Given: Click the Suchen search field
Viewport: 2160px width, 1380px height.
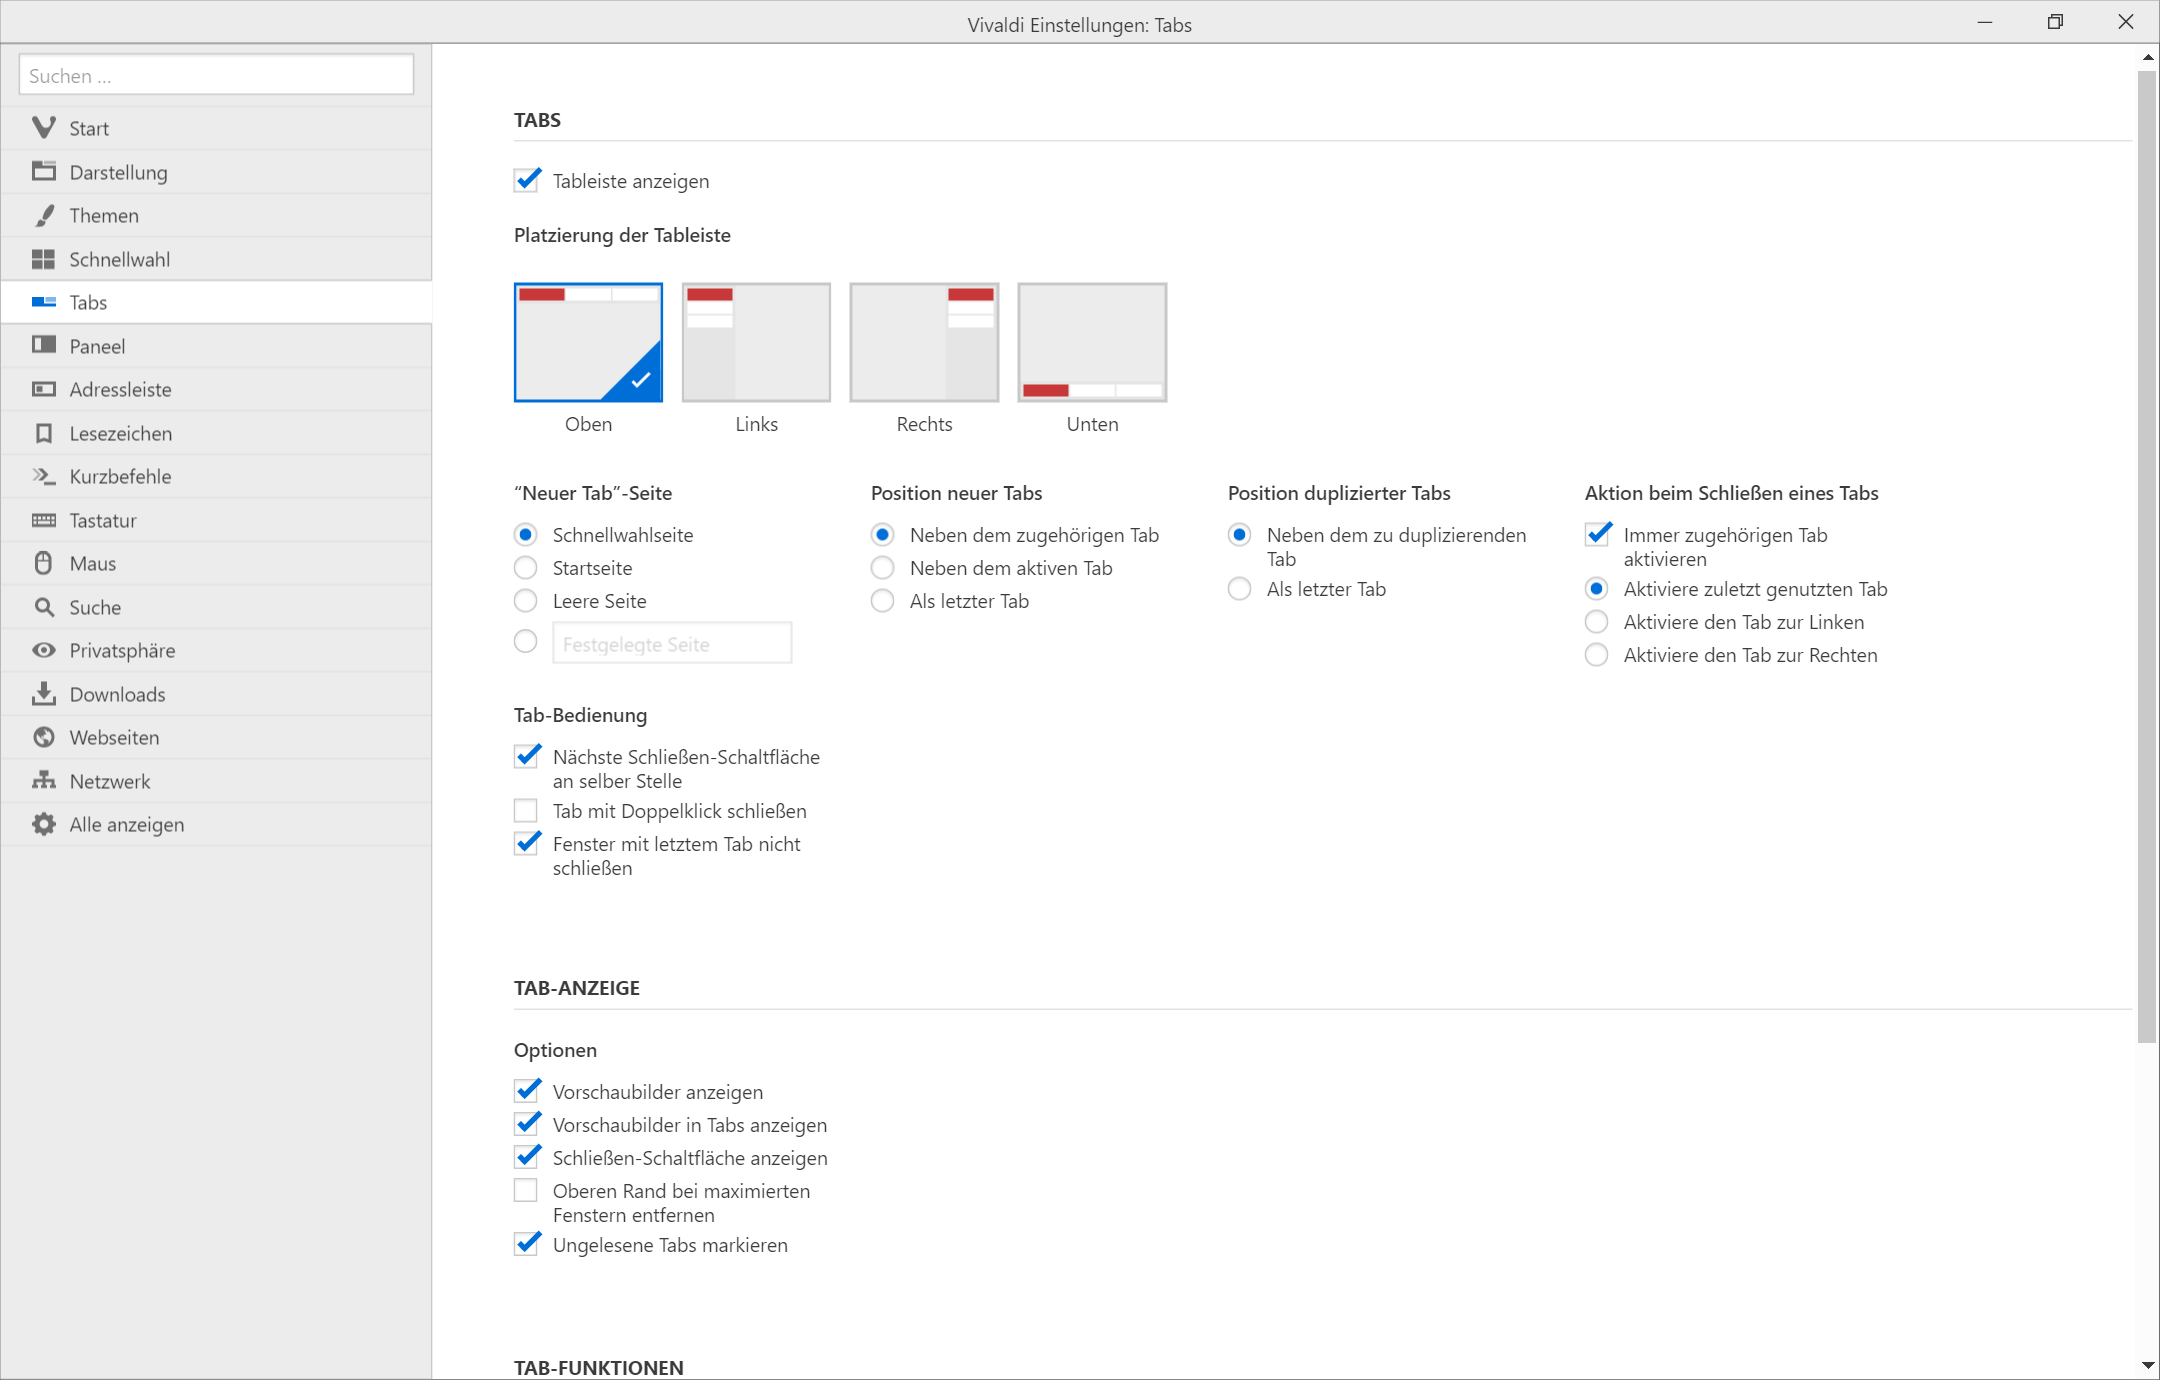Looking at the screenshot, I should coord(216,75).
